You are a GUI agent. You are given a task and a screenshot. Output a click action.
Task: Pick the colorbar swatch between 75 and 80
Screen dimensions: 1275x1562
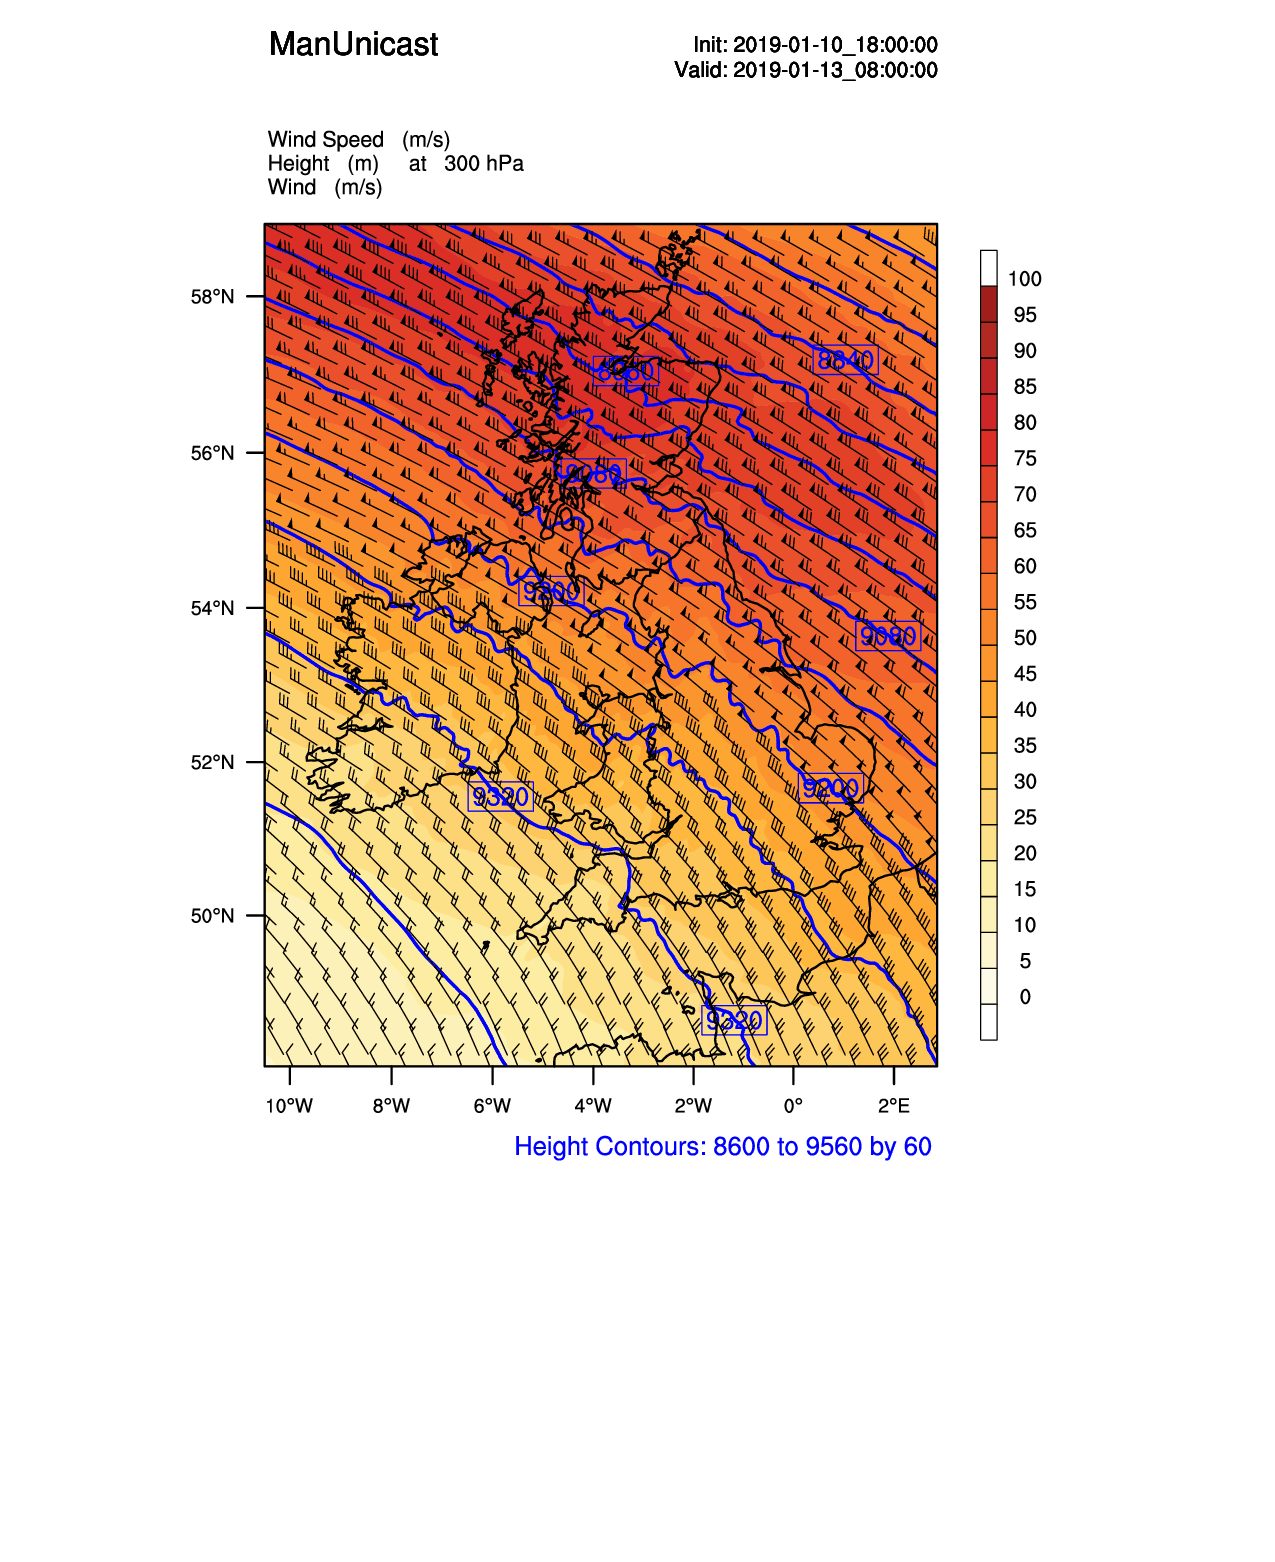989,448
